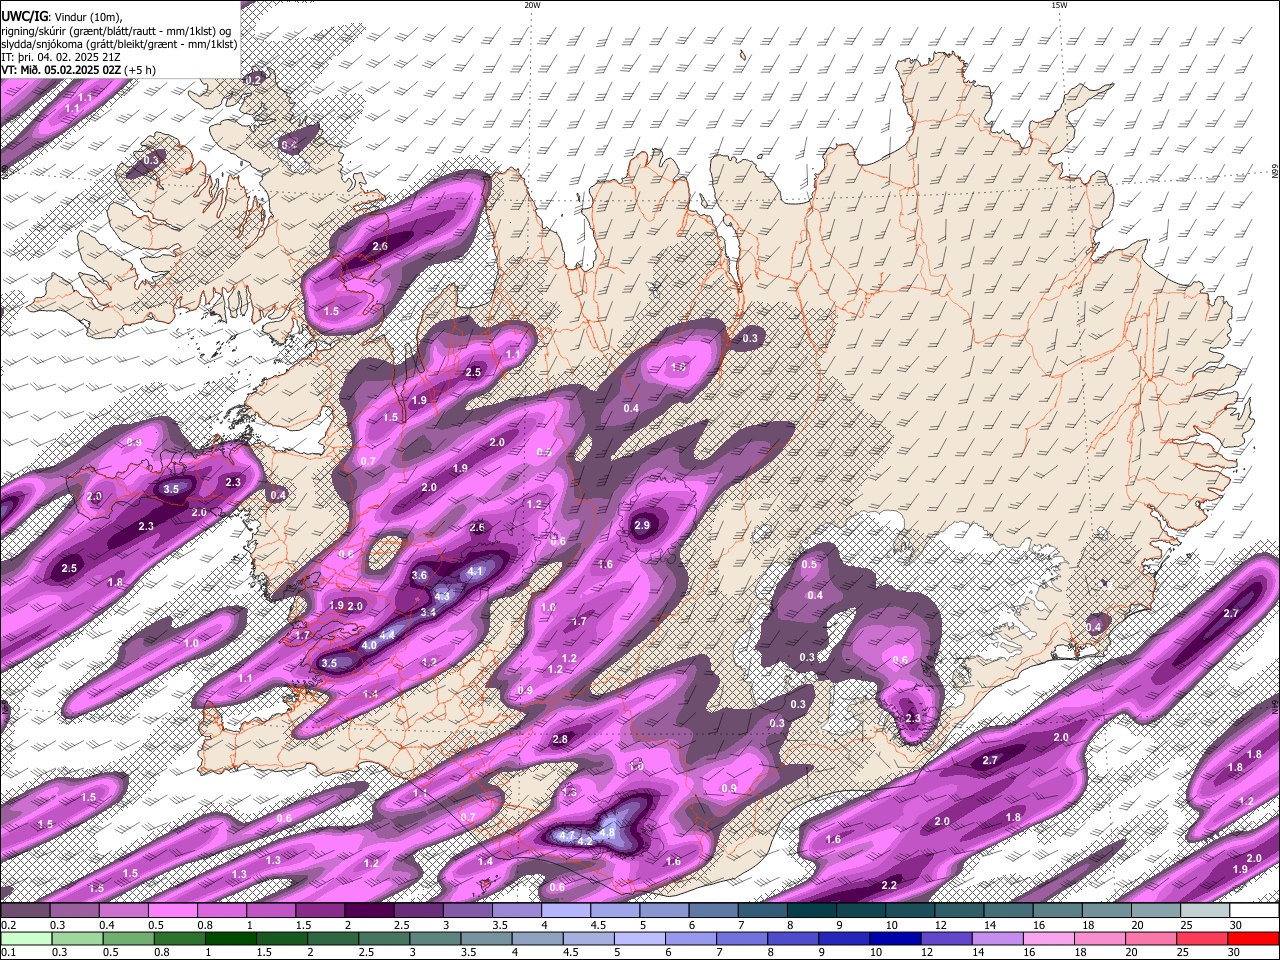The width and height of the screenshot is (1280, 960).
Task: Click the "66N" latitude label
Action: pos(1274,172)
